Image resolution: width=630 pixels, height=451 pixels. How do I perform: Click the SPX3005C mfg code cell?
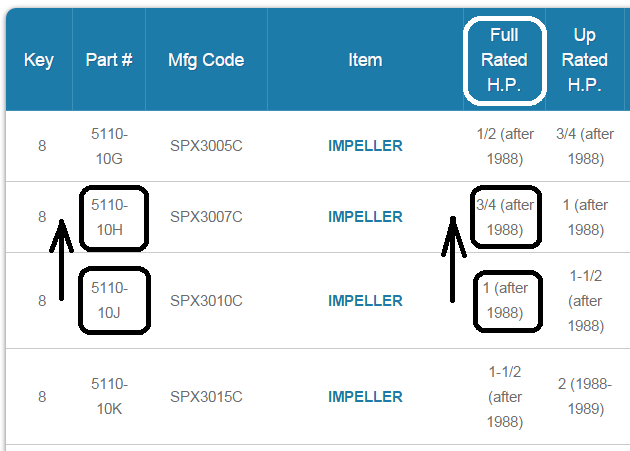coord(206,146)
